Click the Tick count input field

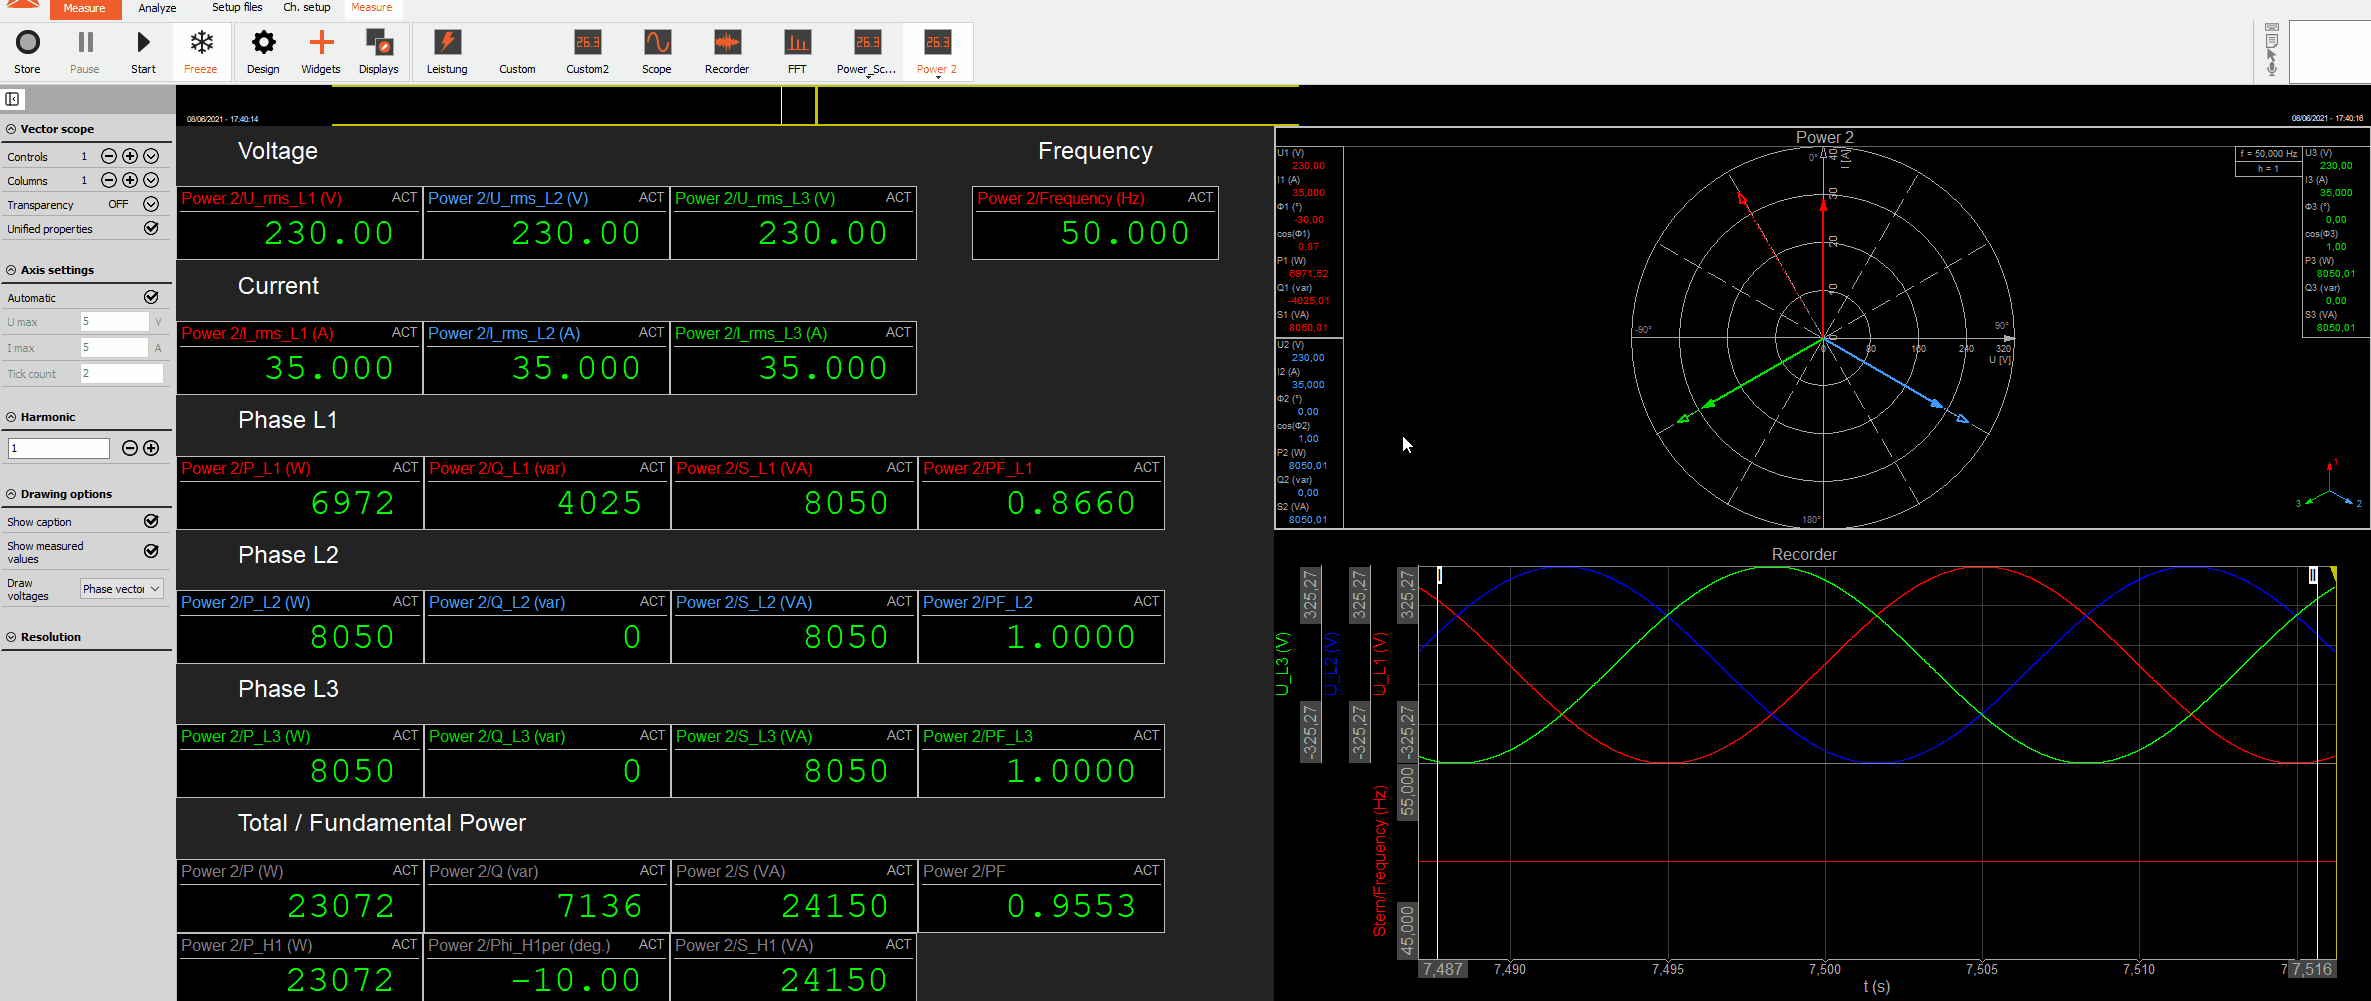coord(121,373)
